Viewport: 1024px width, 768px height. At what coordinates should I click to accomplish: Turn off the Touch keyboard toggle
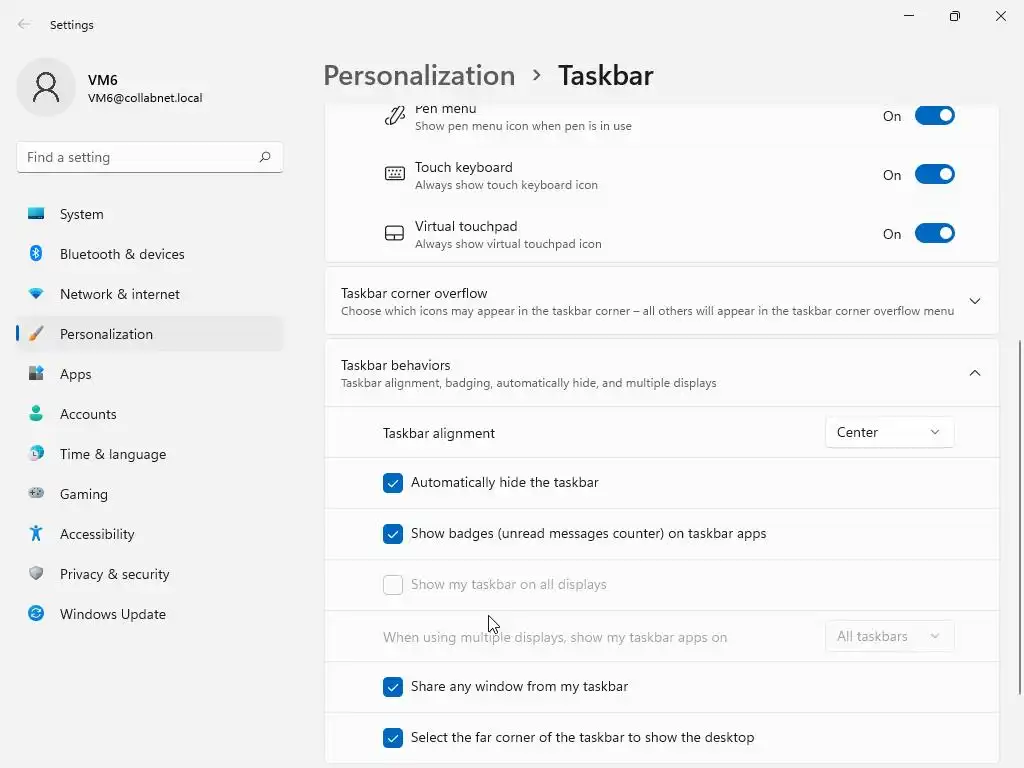point(935,175)
